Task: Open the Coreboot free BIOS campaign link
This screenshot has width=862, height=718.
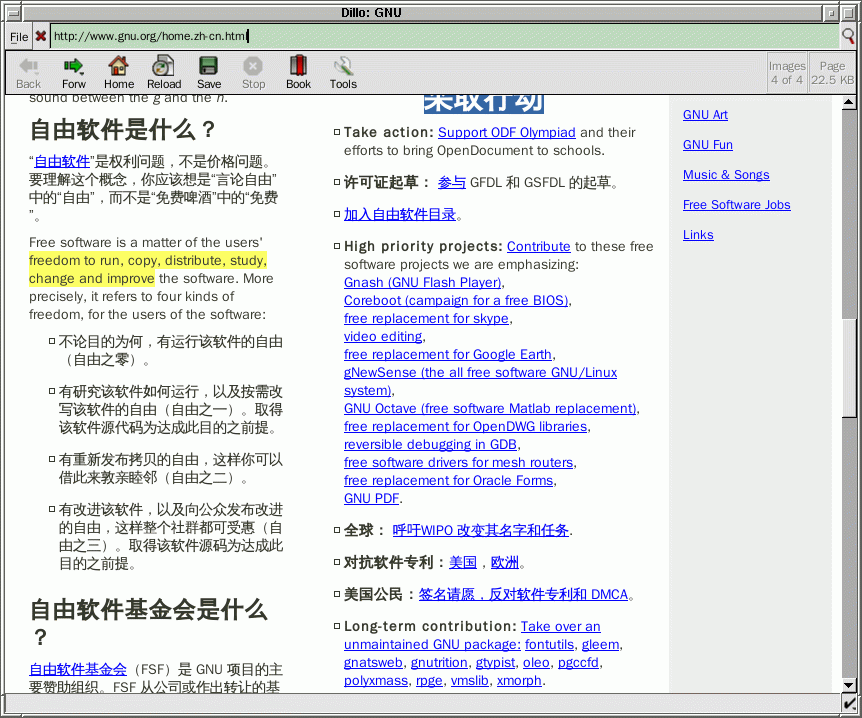Action: click(456, 301)
